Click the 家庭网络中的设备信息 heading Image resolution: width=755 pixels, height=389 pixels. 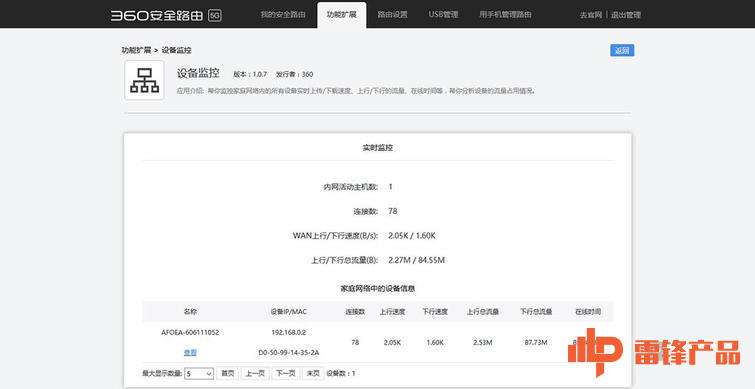pos(378,288)
